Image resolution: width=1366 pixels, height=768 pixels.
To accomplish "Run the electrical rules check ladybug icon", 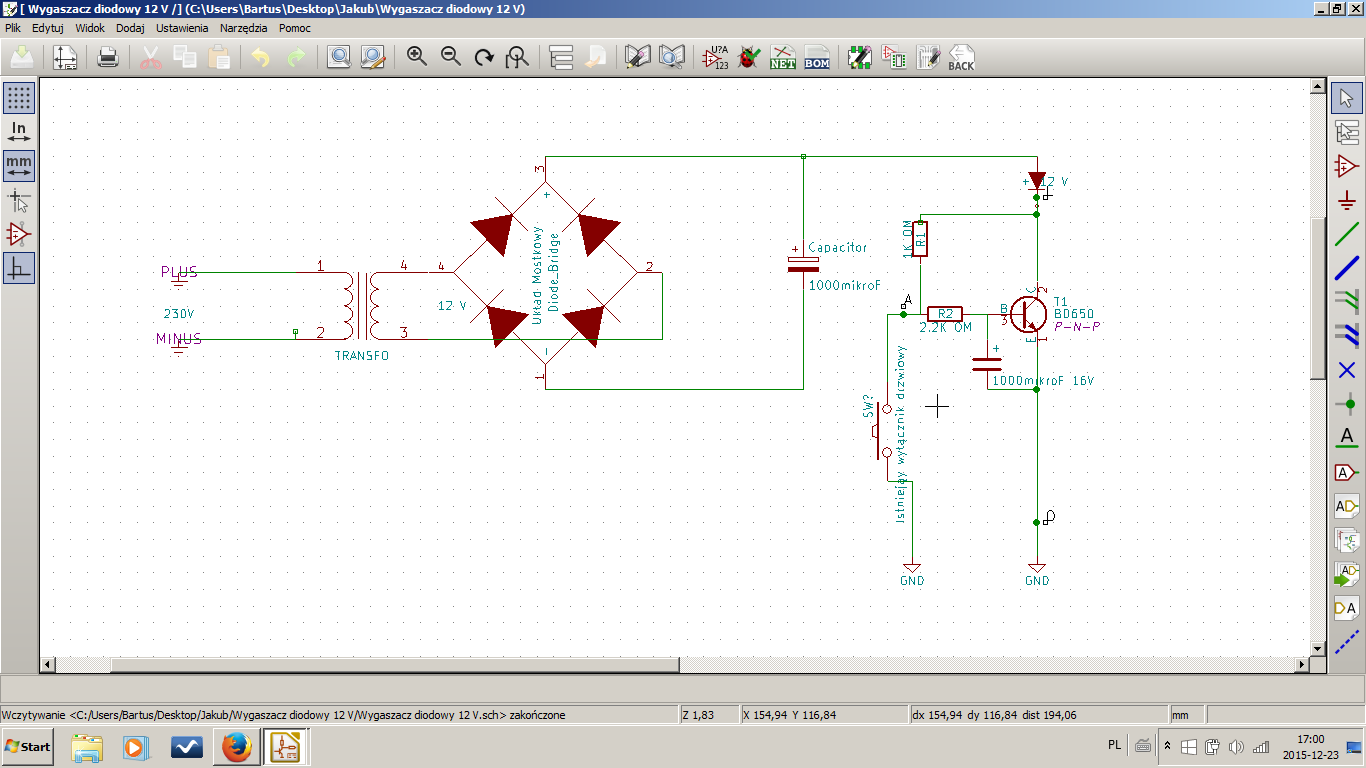I will [x=749, y=57].
